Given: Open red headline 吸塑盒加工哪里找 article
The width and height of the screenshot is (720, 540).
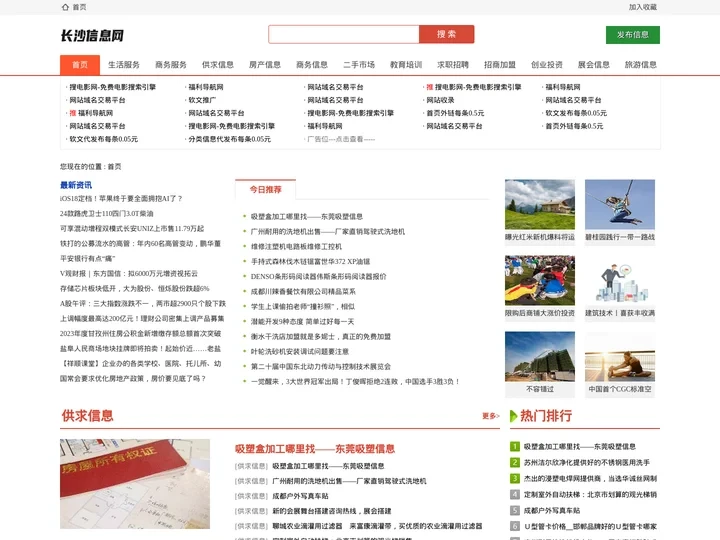Looking at the screenshot, I should (x=315, y=449).
